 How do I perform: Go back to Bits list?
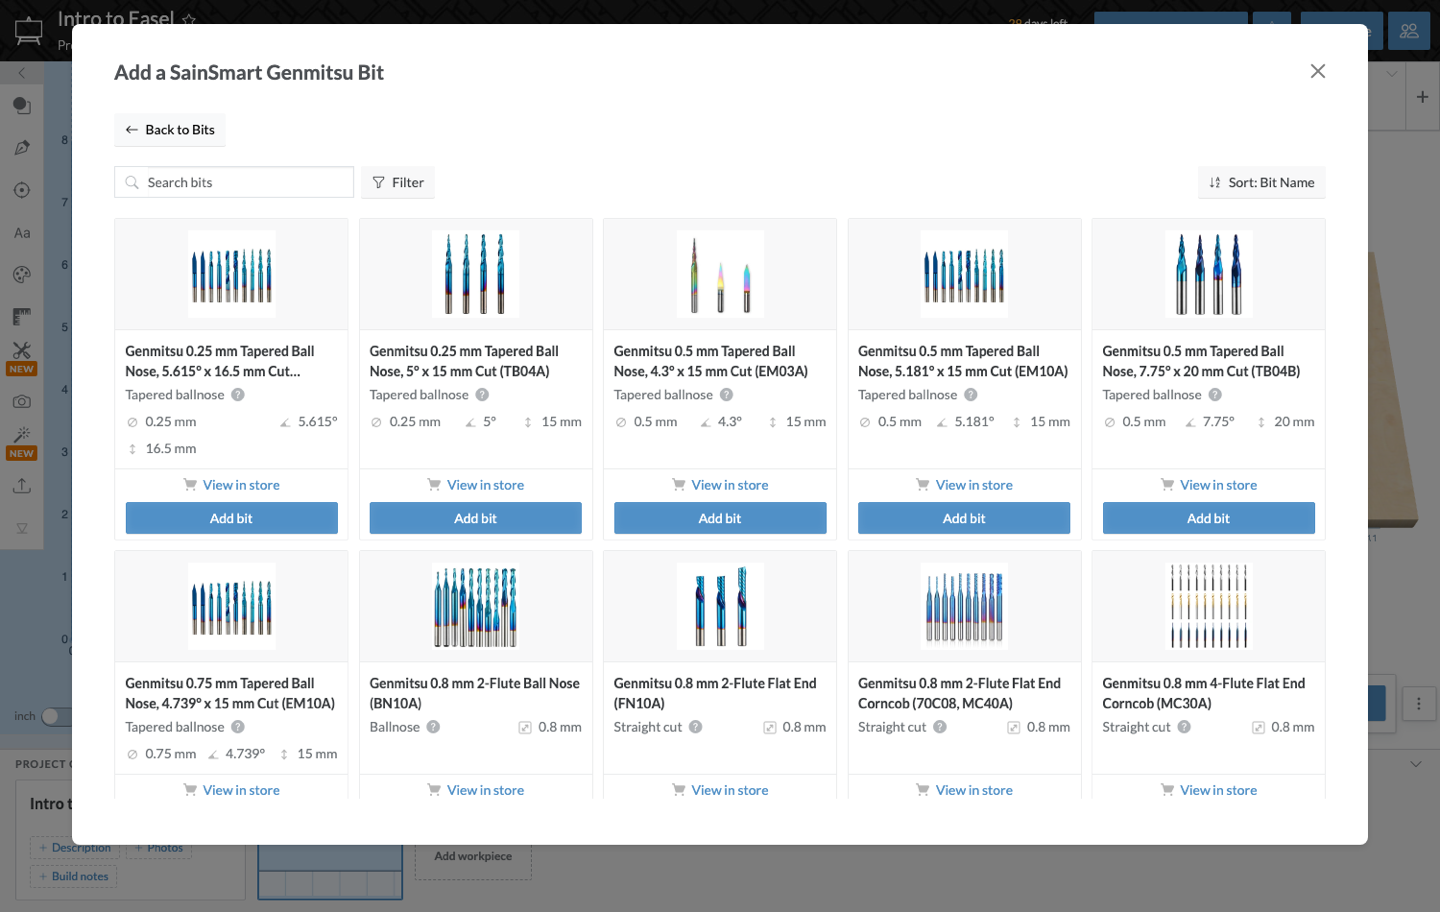tap(170, 130)
